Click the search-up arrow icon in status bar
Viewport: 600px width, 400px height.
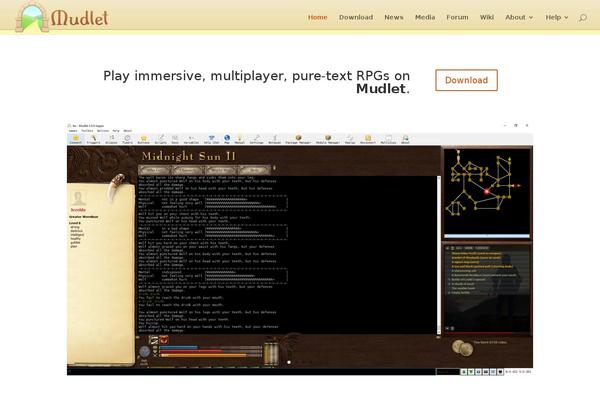pyautogui.click(x=464, y=372)
